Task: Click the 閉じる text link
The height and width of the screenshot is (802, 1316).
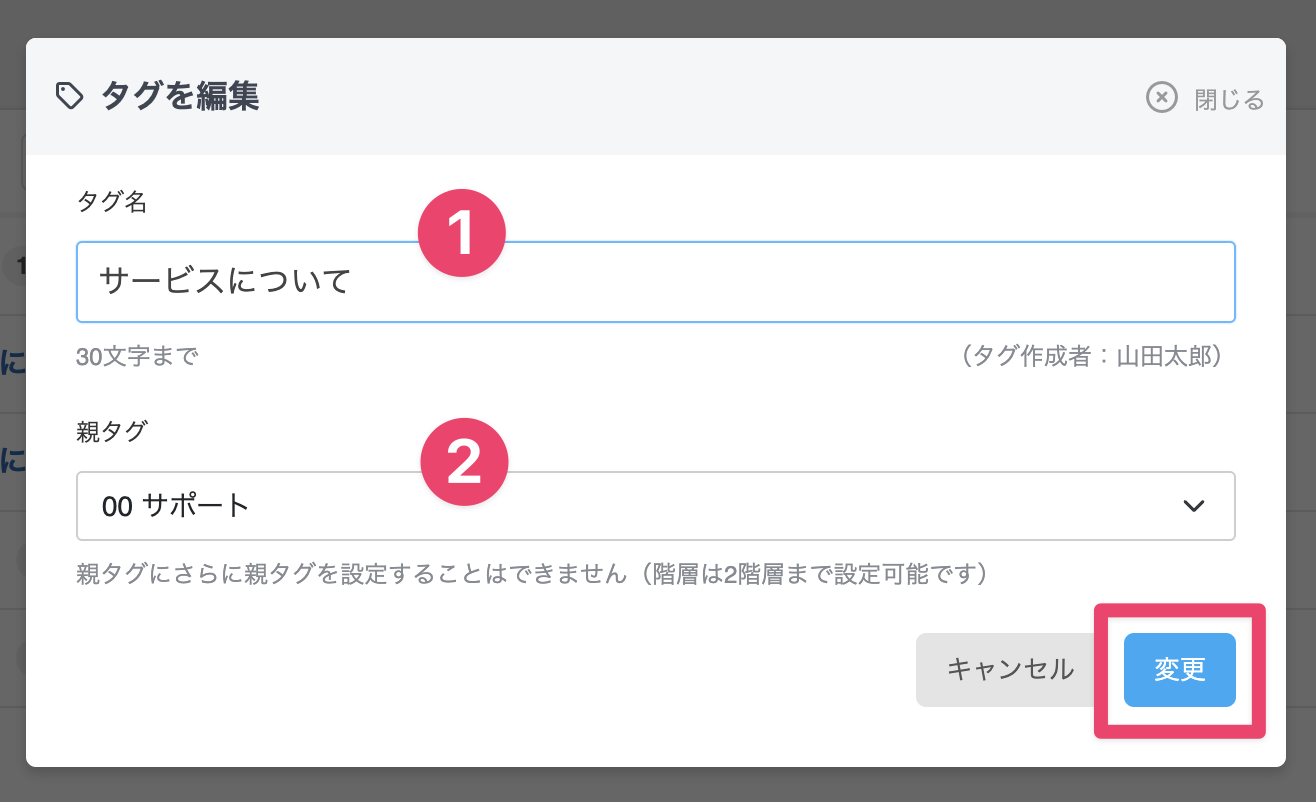Action: point(1229,100)
